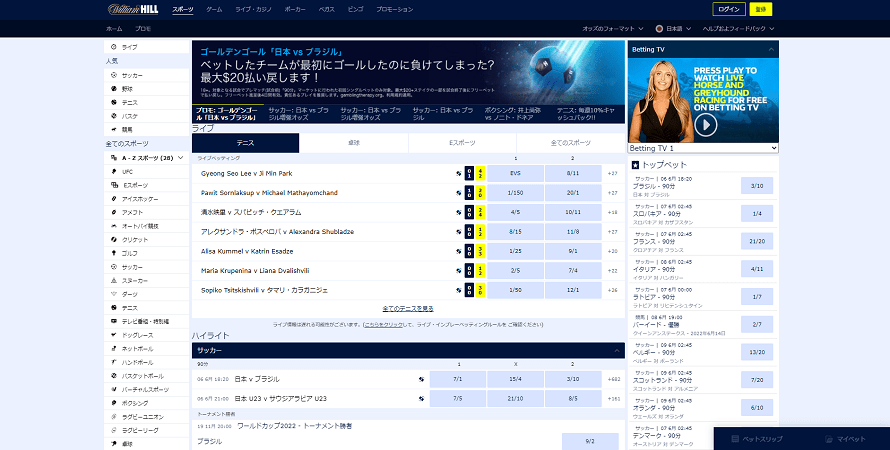890x450 pixels.
Task: Go to ホーム in sub navigation
Action: [x=114, y=28]
